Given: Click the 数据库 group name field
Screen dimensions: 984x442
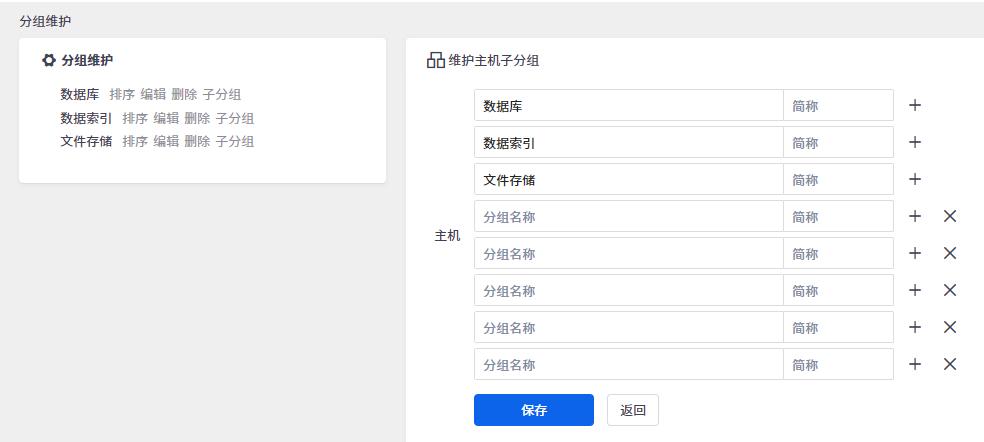Looking at the screenshot, I should pos(628,106).
